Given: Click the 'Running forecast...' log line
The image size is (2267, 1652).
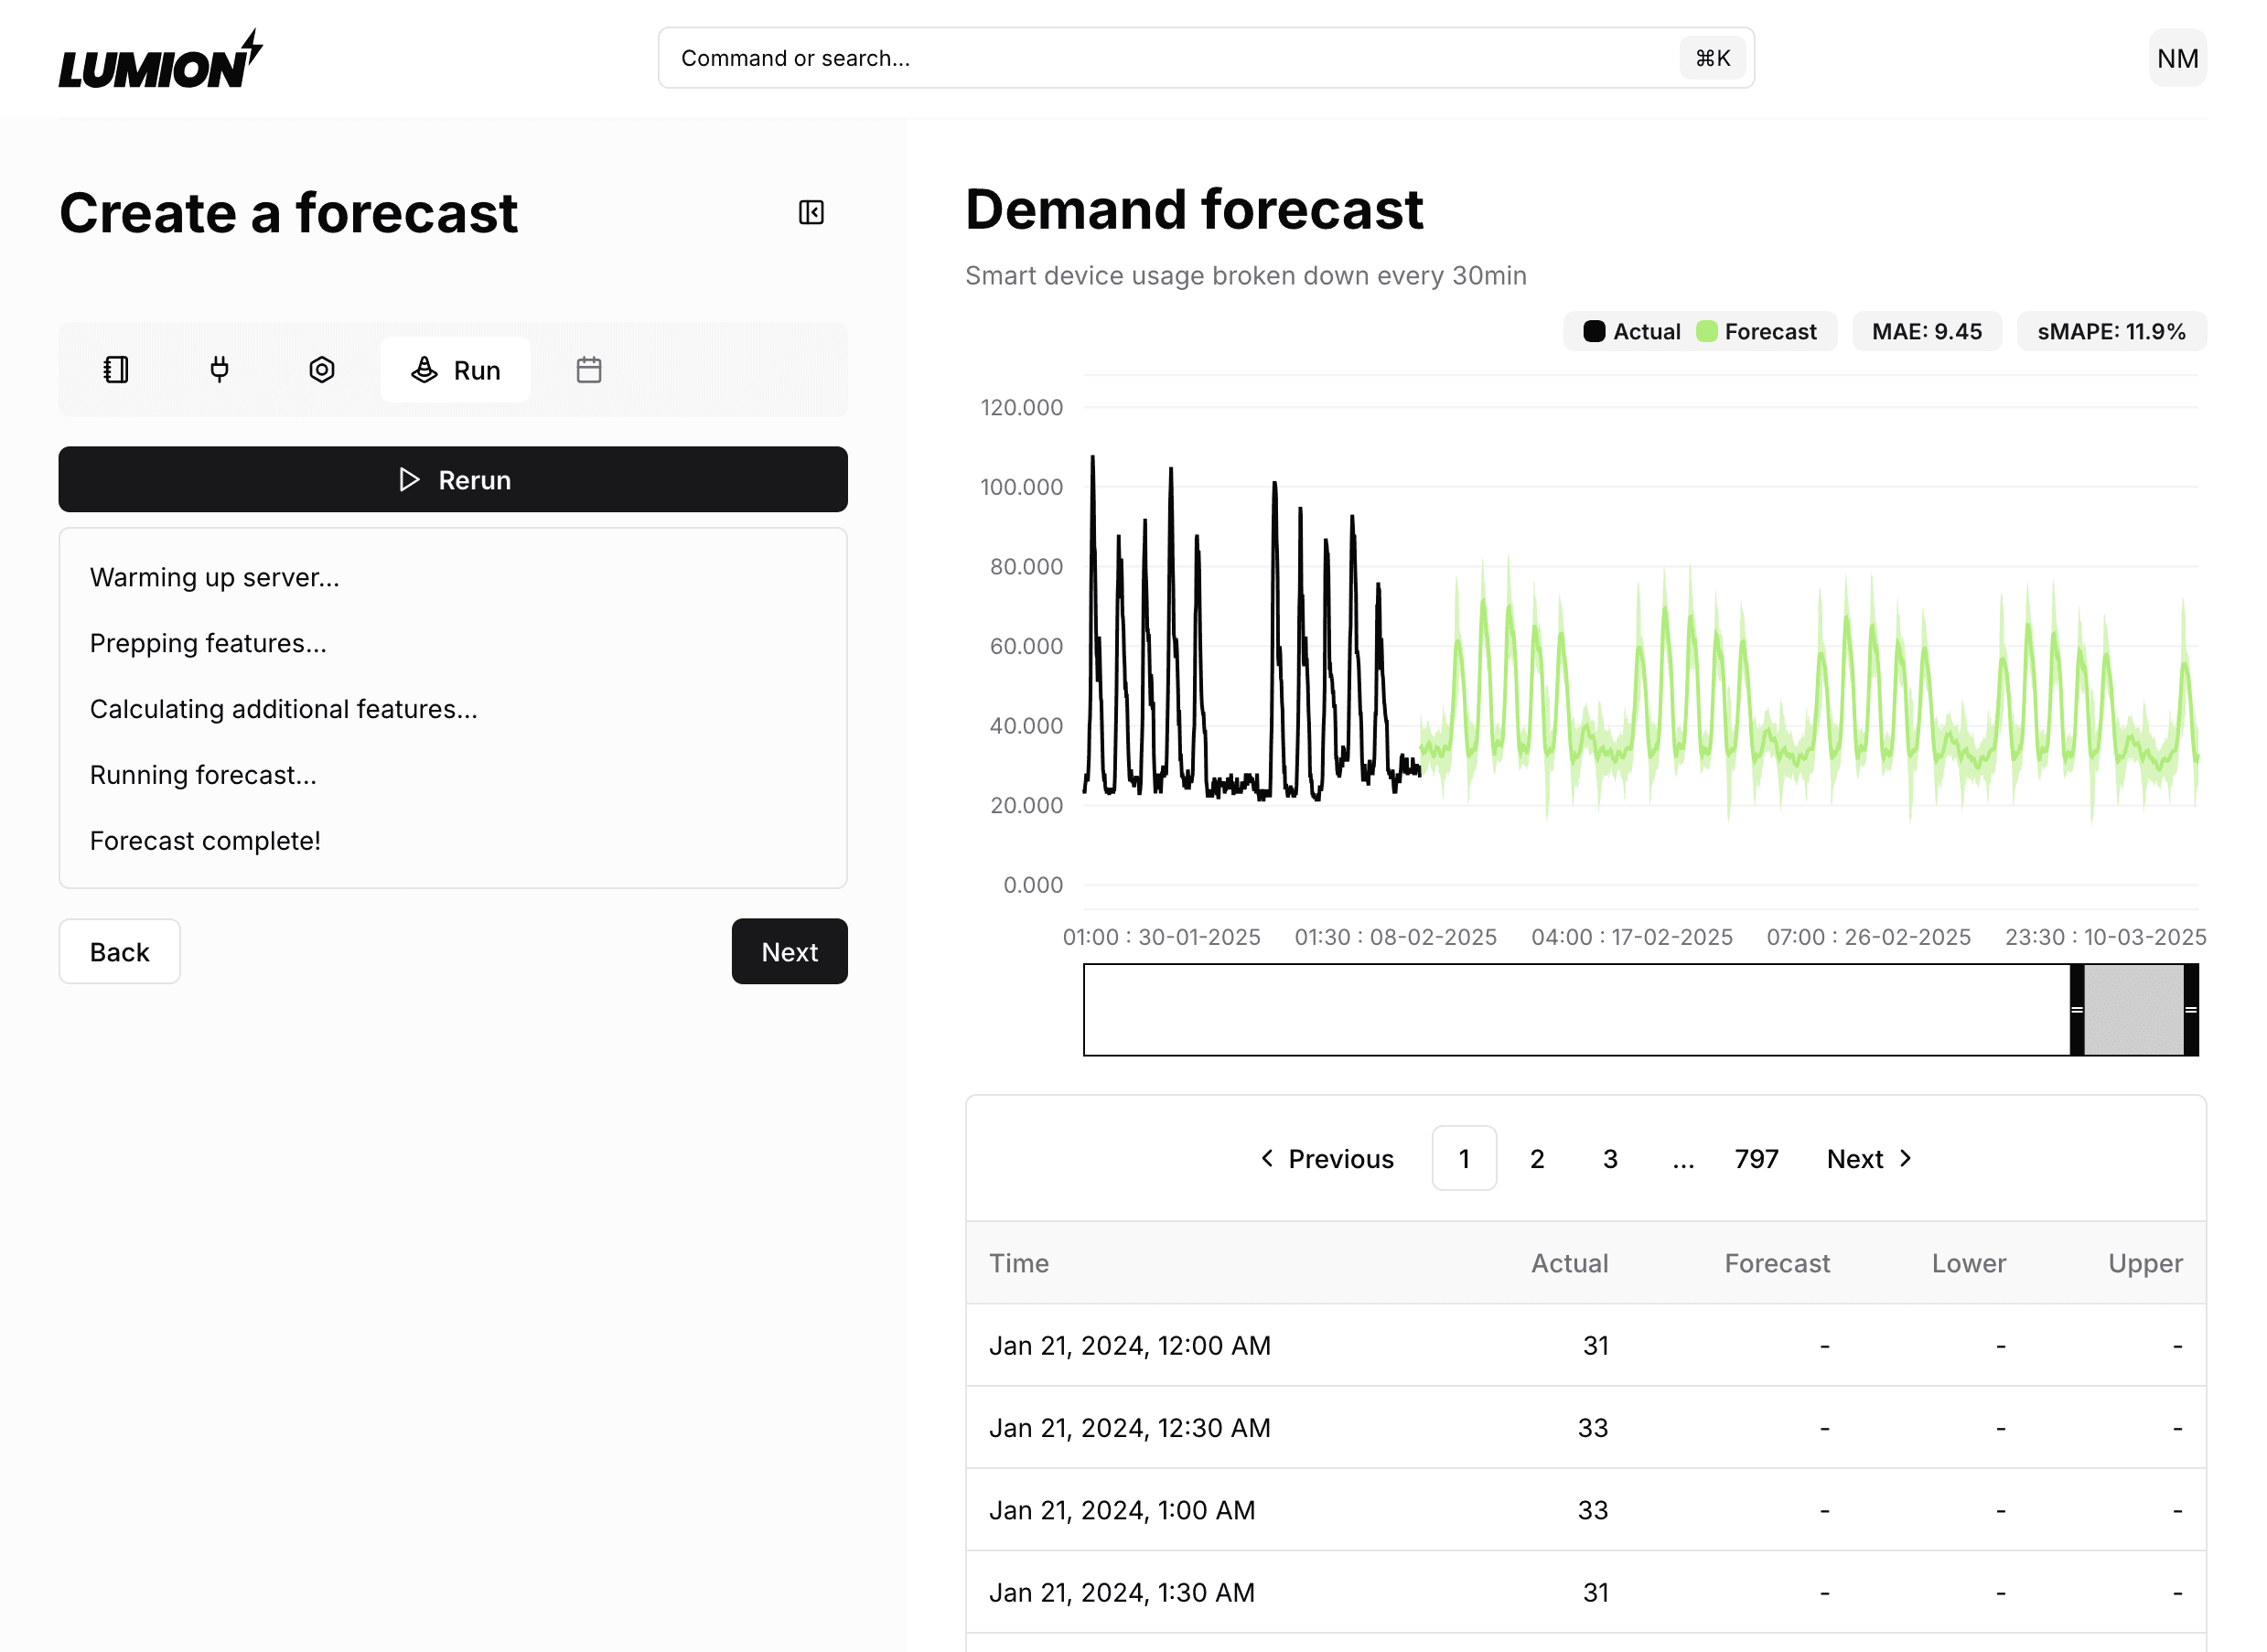Looking at the screenshot, I should coord(203,775).
